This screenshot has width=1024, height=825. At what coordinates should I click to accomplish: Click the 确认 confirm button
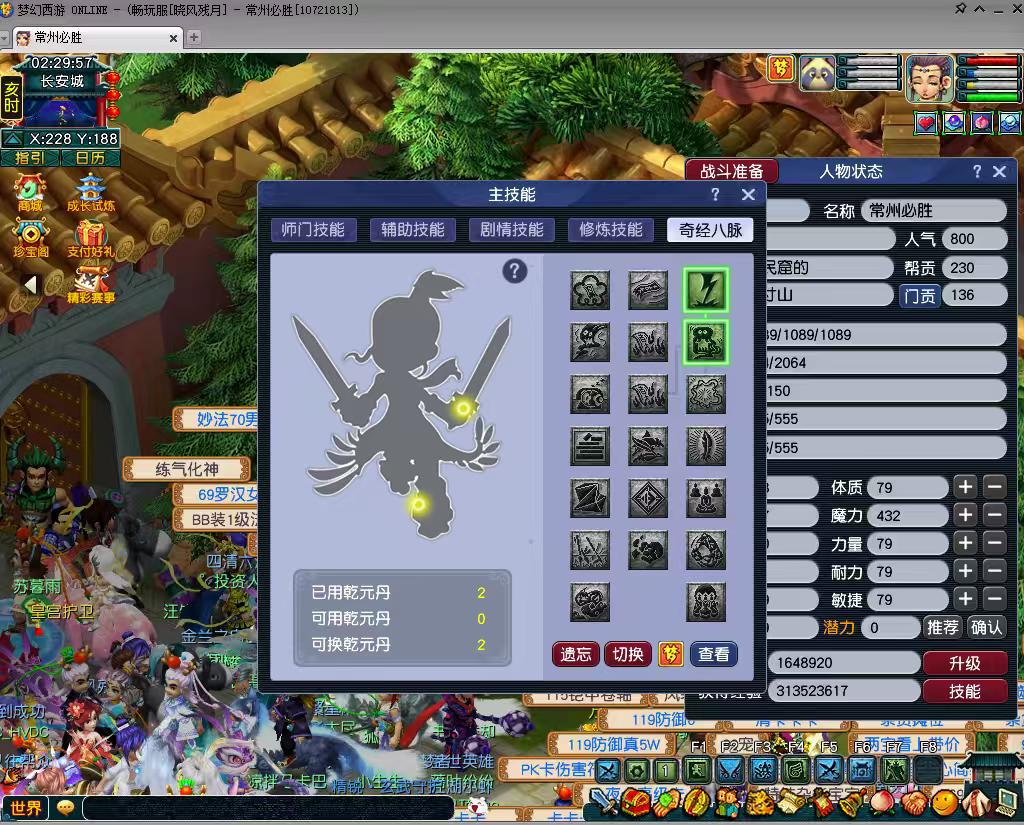[986, 628]
